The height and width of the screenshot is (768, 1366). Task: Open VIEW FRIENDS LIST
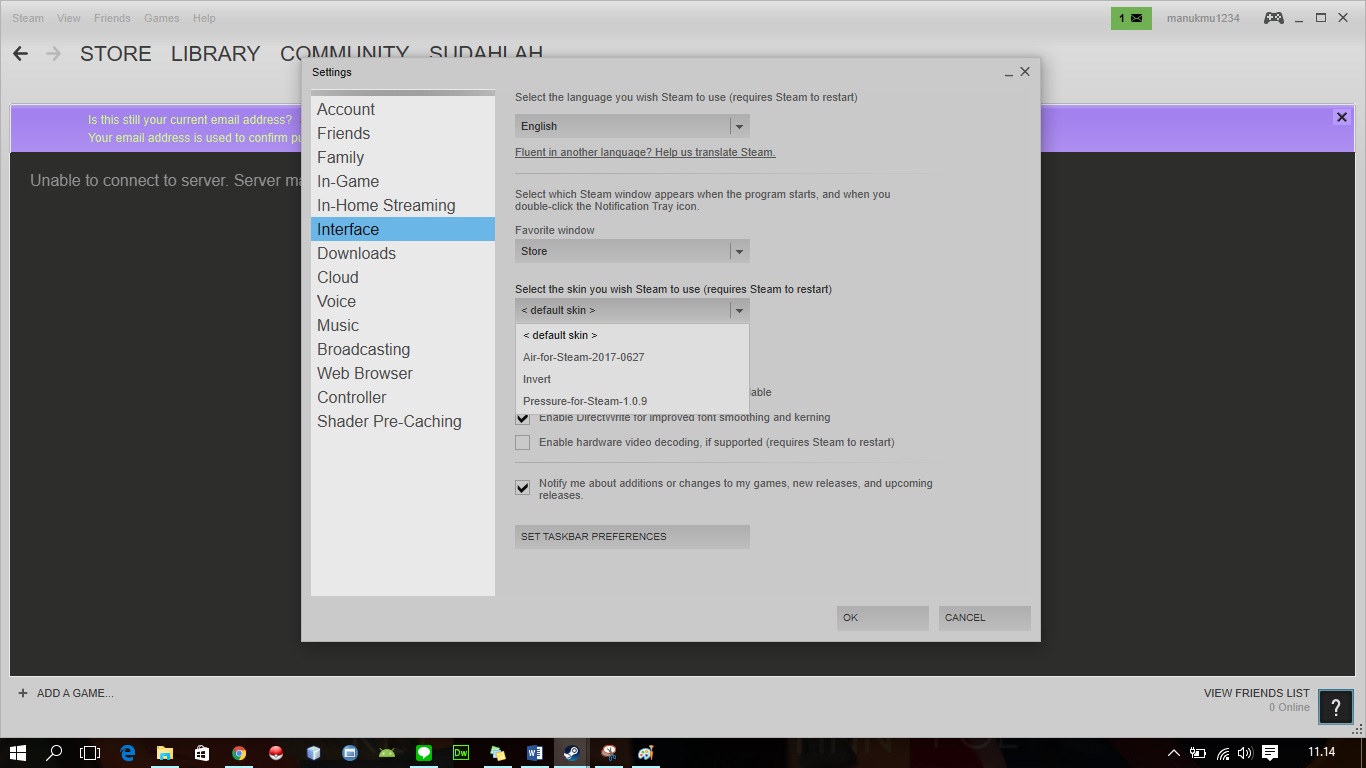pos(1256,693)
